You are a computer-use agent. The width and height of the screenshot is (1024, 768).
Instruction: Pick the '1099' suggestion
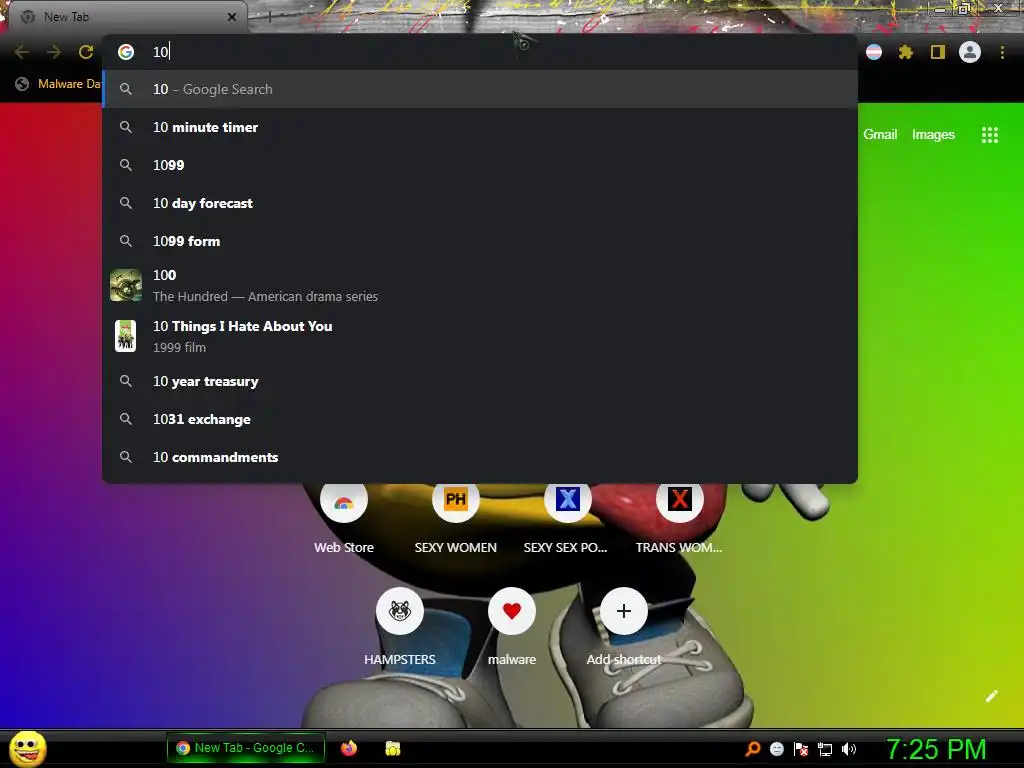pyautogui.click(x=480, y=165)
